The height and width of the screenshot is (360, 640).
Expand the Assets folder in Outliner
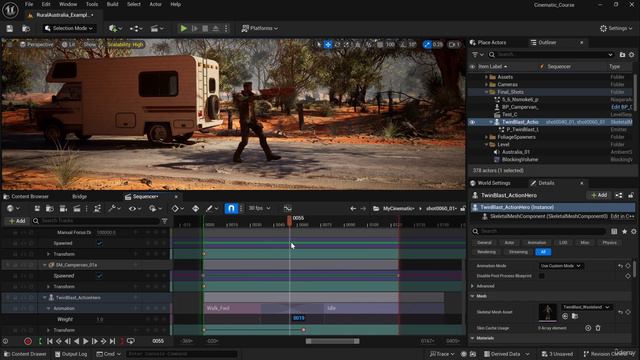pyautogui.click(x=486, y=77)
